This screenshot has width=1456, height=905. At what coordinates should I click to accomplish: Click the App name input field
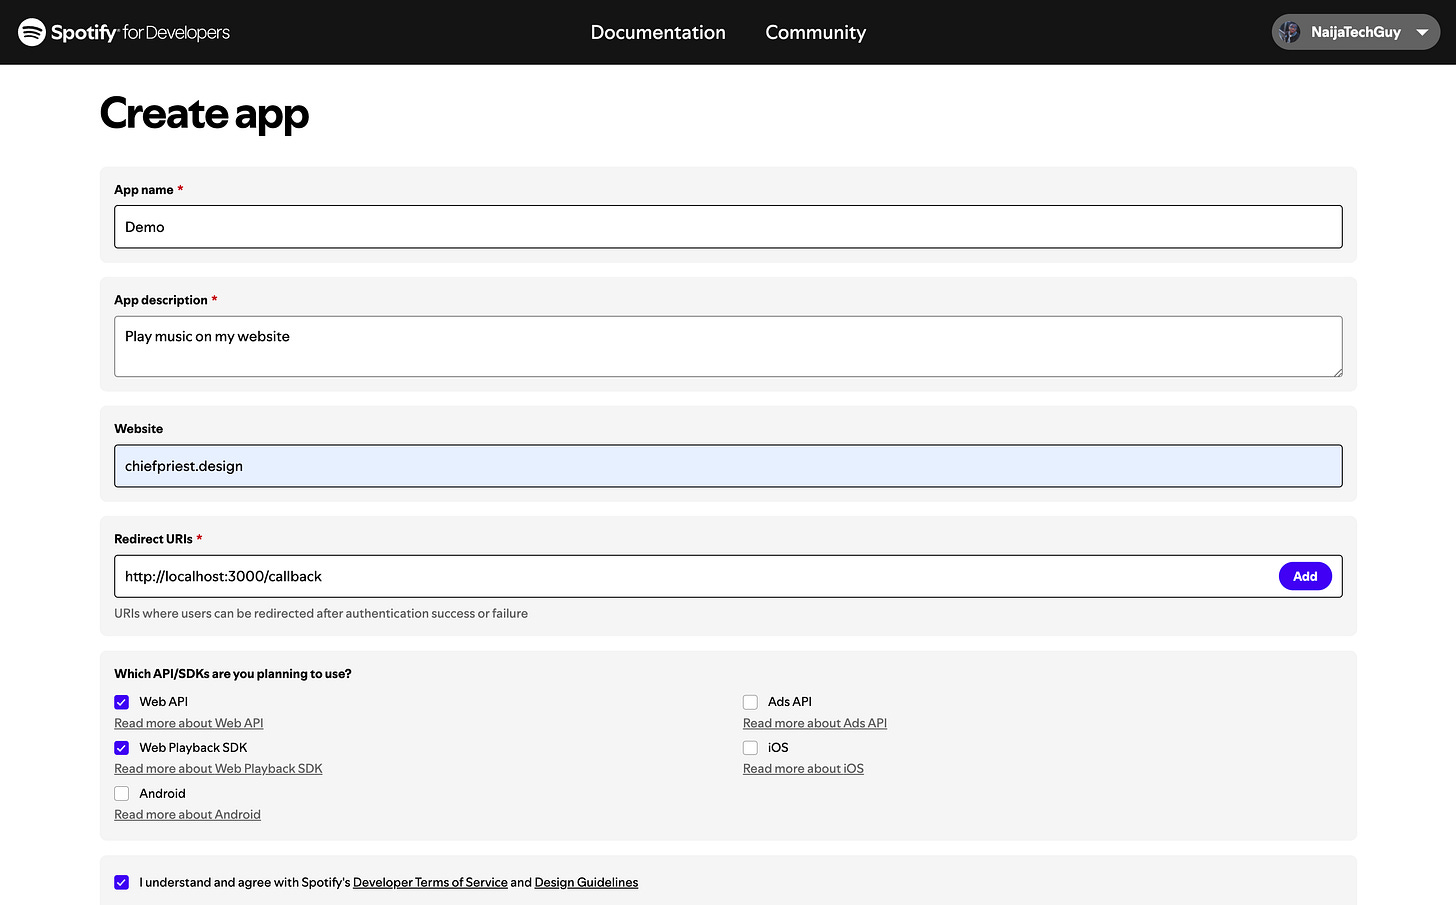[x=728, y=227]
